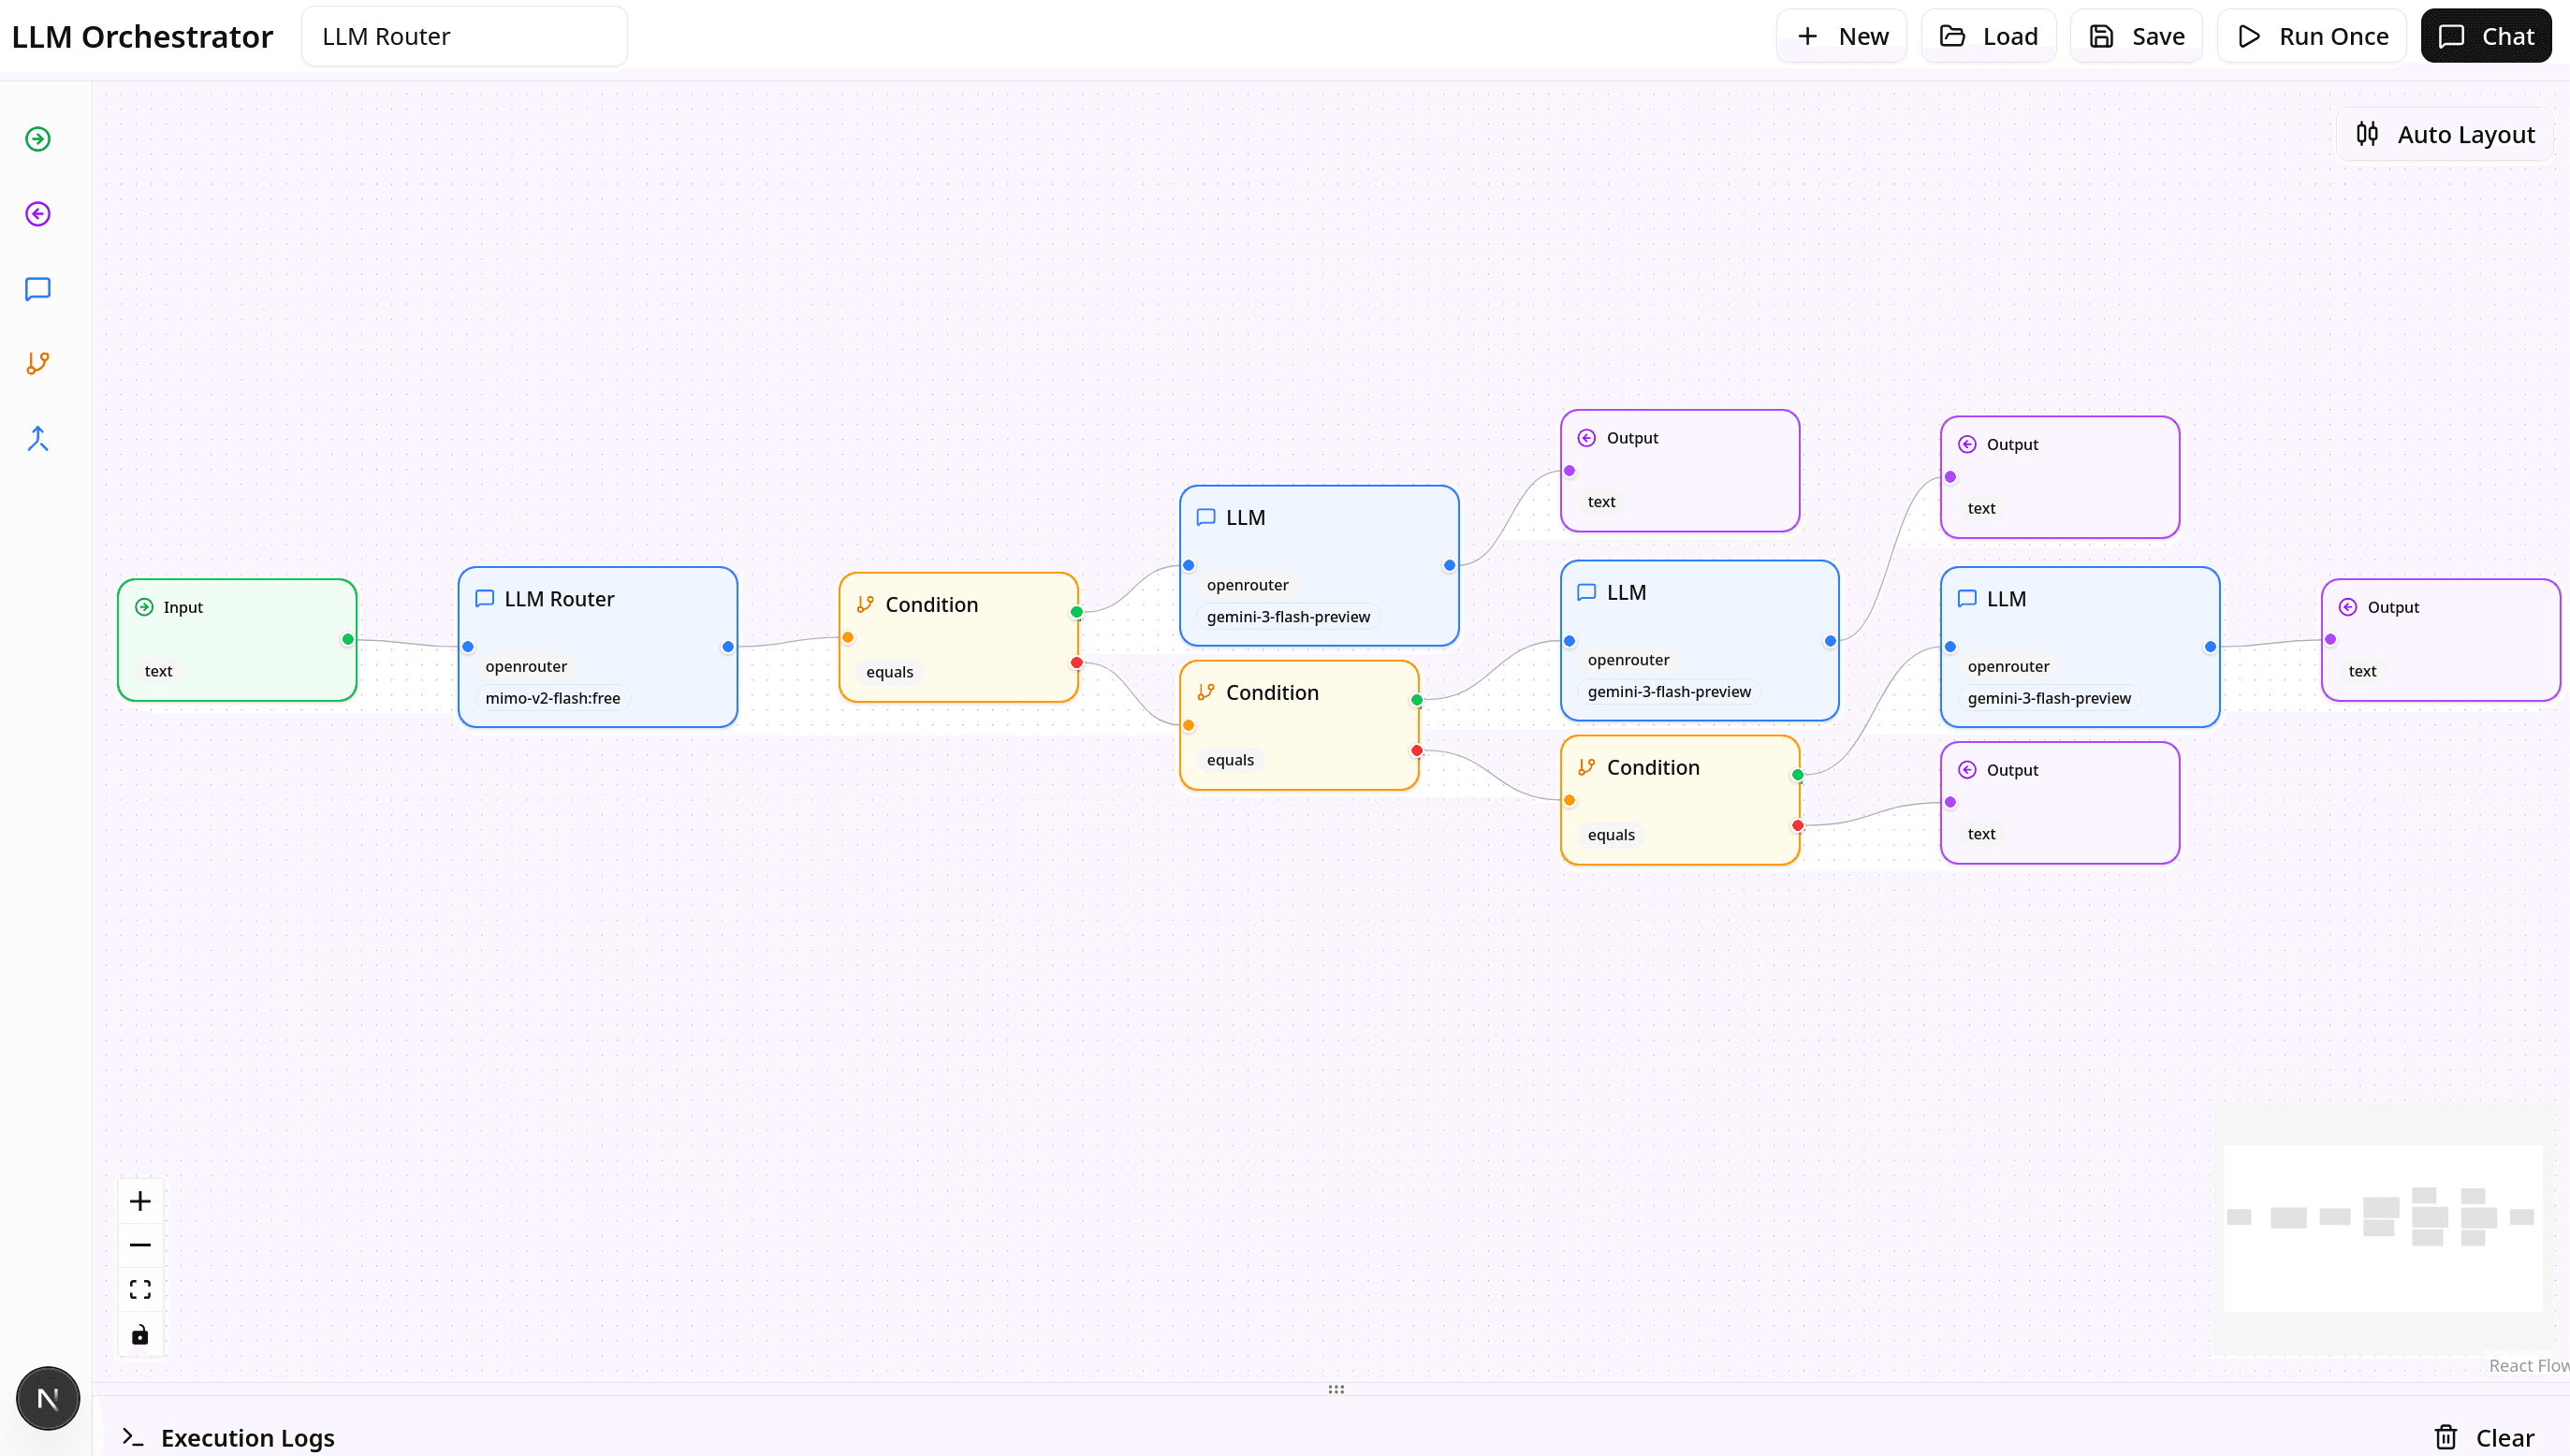Grab the Execution Logs resize handle

click(x=1336, y=1389)
